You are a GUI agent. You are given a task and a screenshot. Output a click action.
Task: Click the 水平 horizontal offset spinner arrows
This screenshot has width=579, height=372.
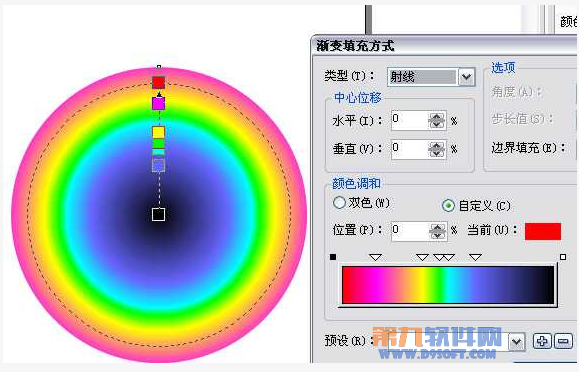click(437, 120)
